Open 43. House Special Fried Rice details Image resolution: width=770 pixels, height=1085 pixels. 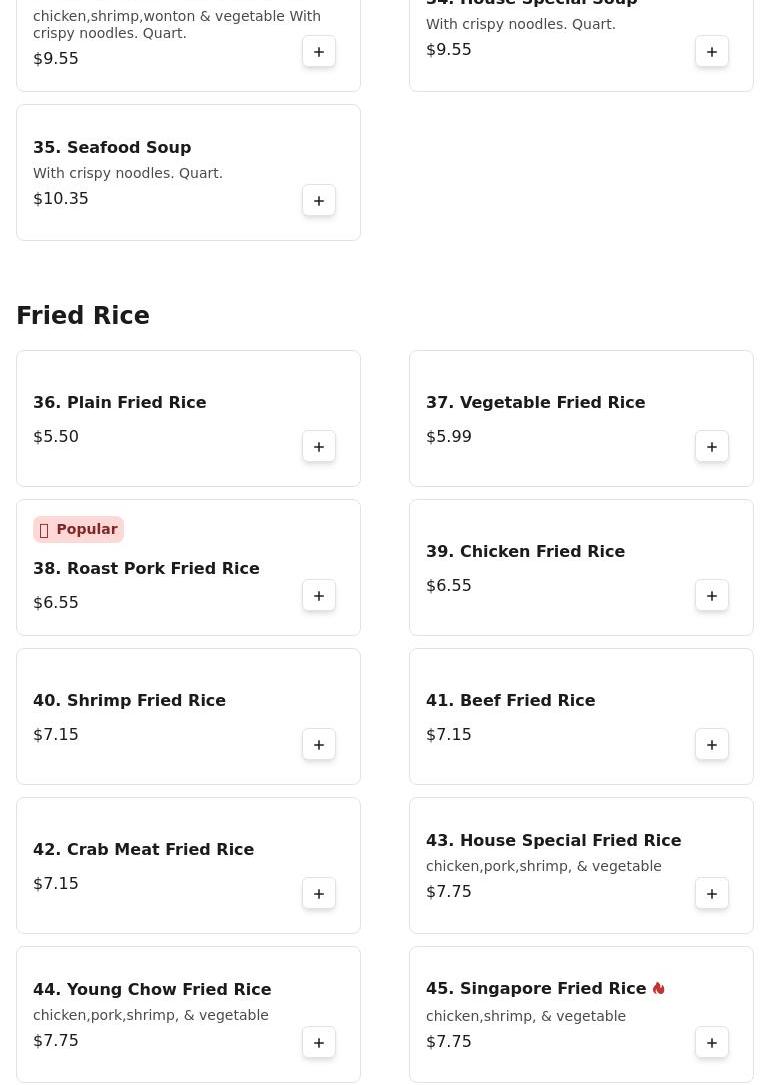tap(553, 840)
